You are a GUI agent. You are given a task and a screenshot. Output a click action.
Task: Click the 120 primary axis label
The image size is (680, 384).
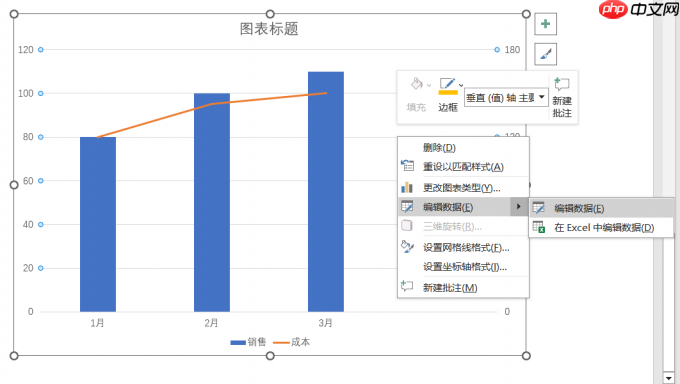tap(26, 49)
